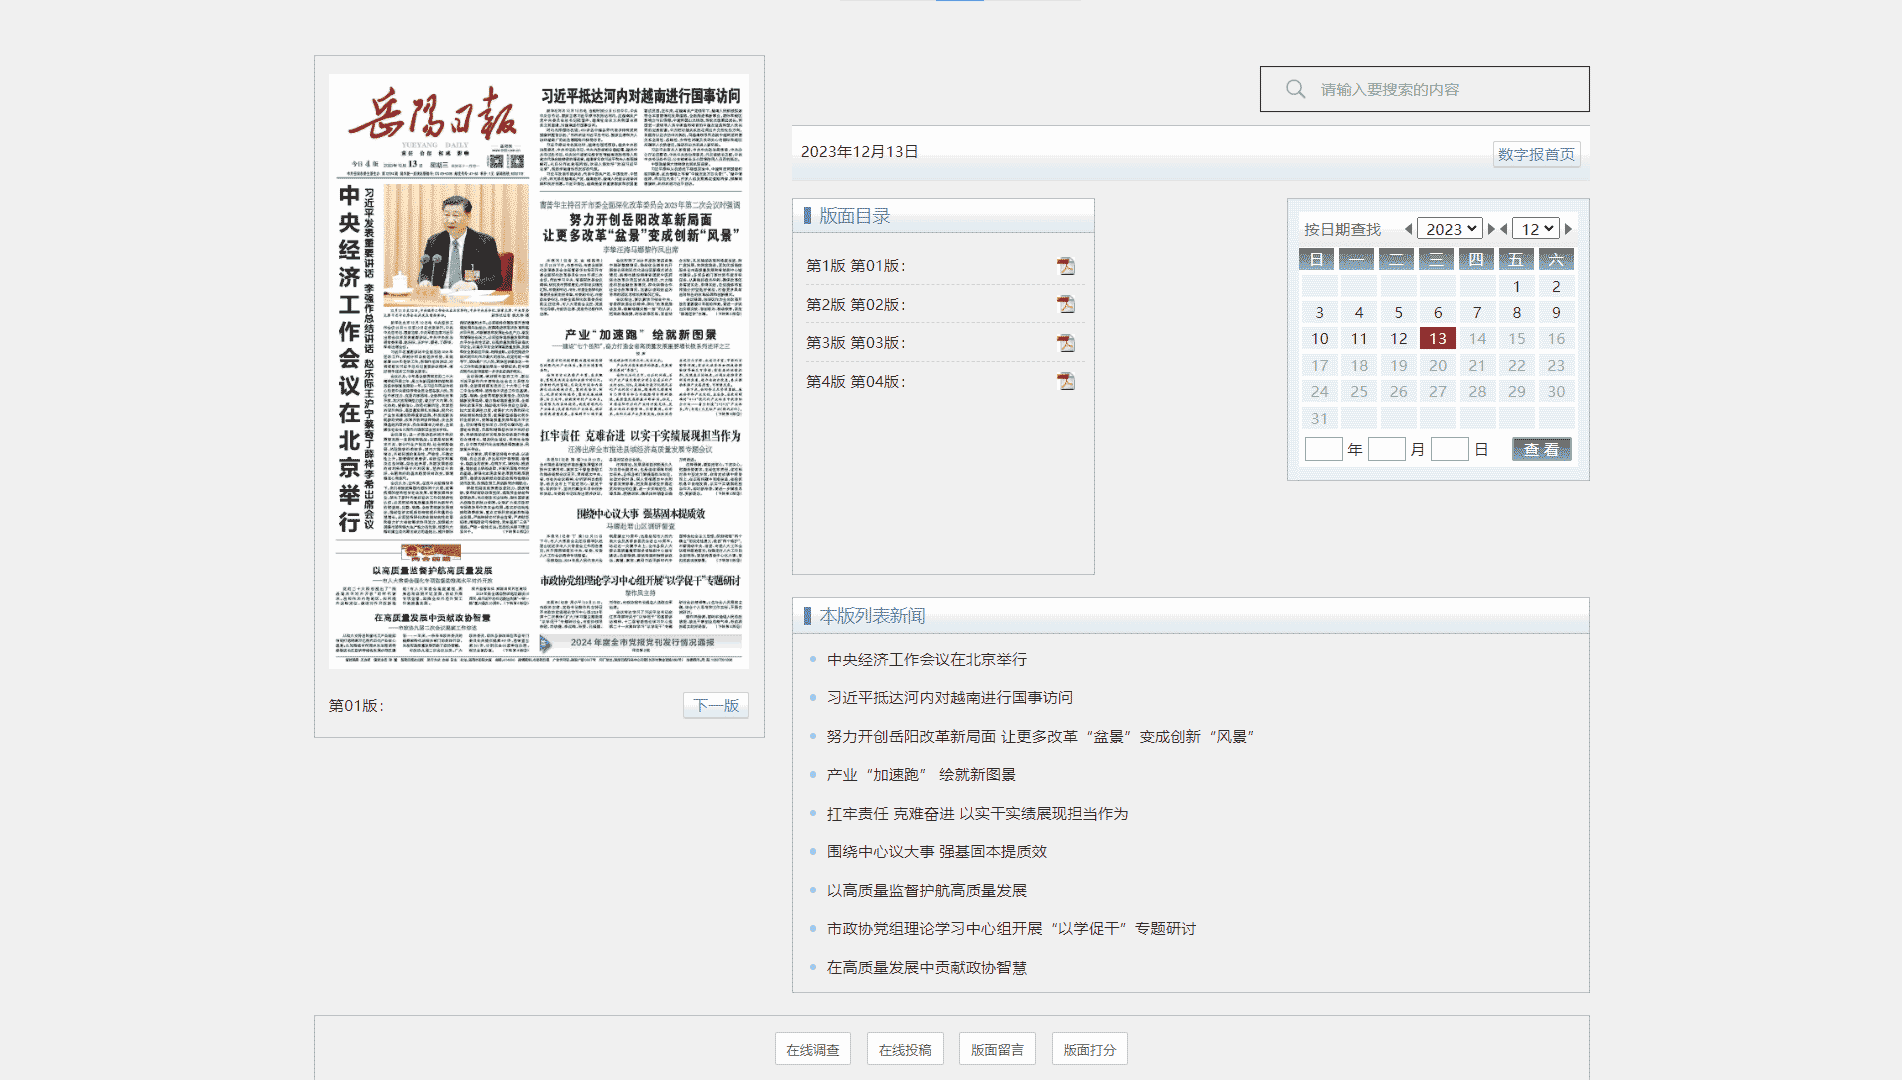Open 第3版 第03版 in the page directory
Screen dimensions: 1902x1080
[856, 343]
